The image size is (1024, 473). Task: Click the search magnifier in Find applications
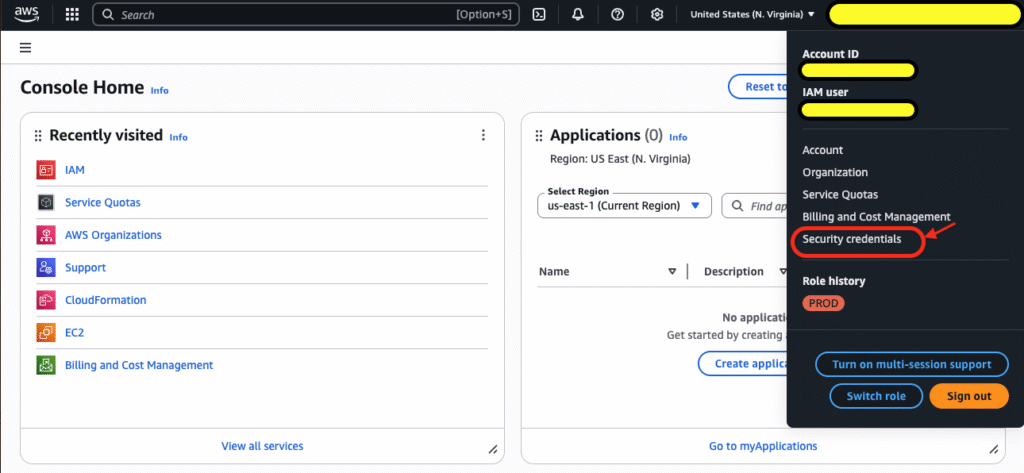click(737, 206)
